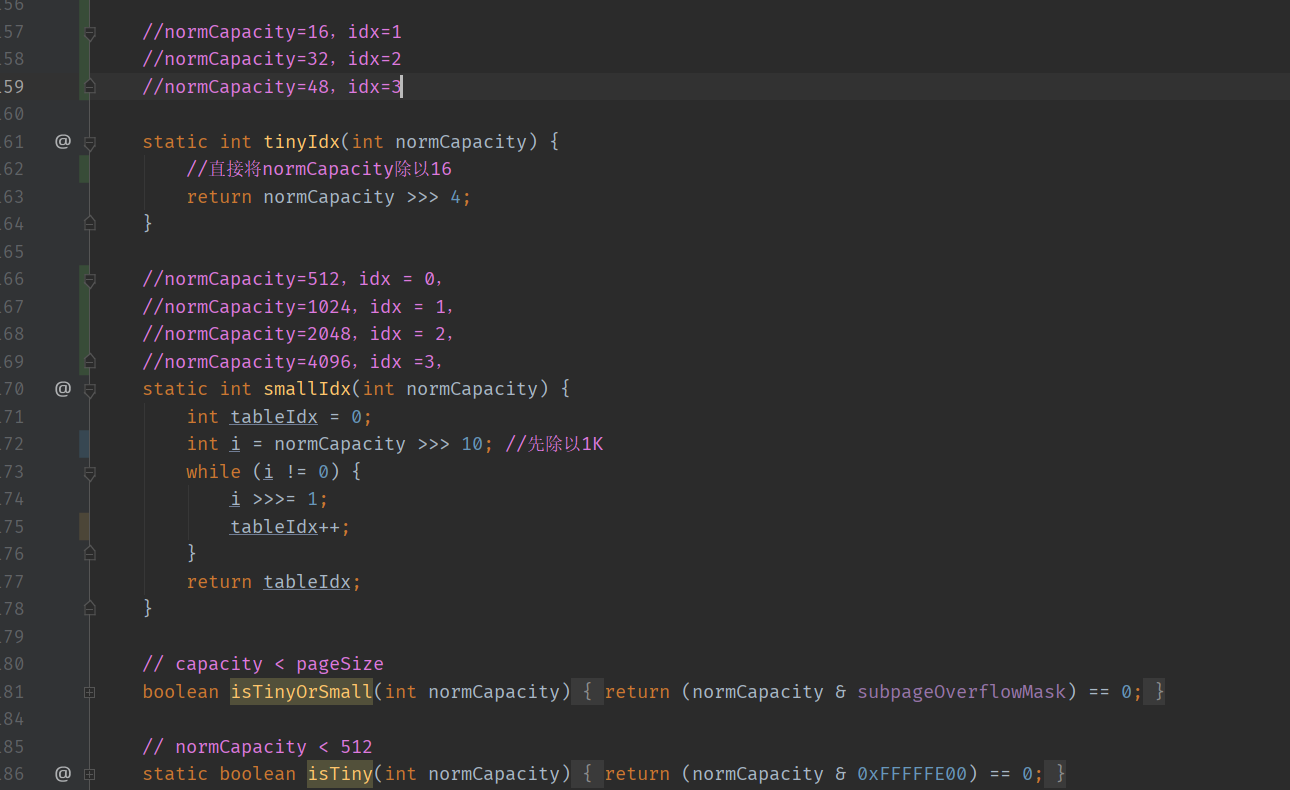Viewport: 1290px width, 790px height.
Task: Expand folded closing brace of isTinyOrSmall body
Action: click(1155, 691)
